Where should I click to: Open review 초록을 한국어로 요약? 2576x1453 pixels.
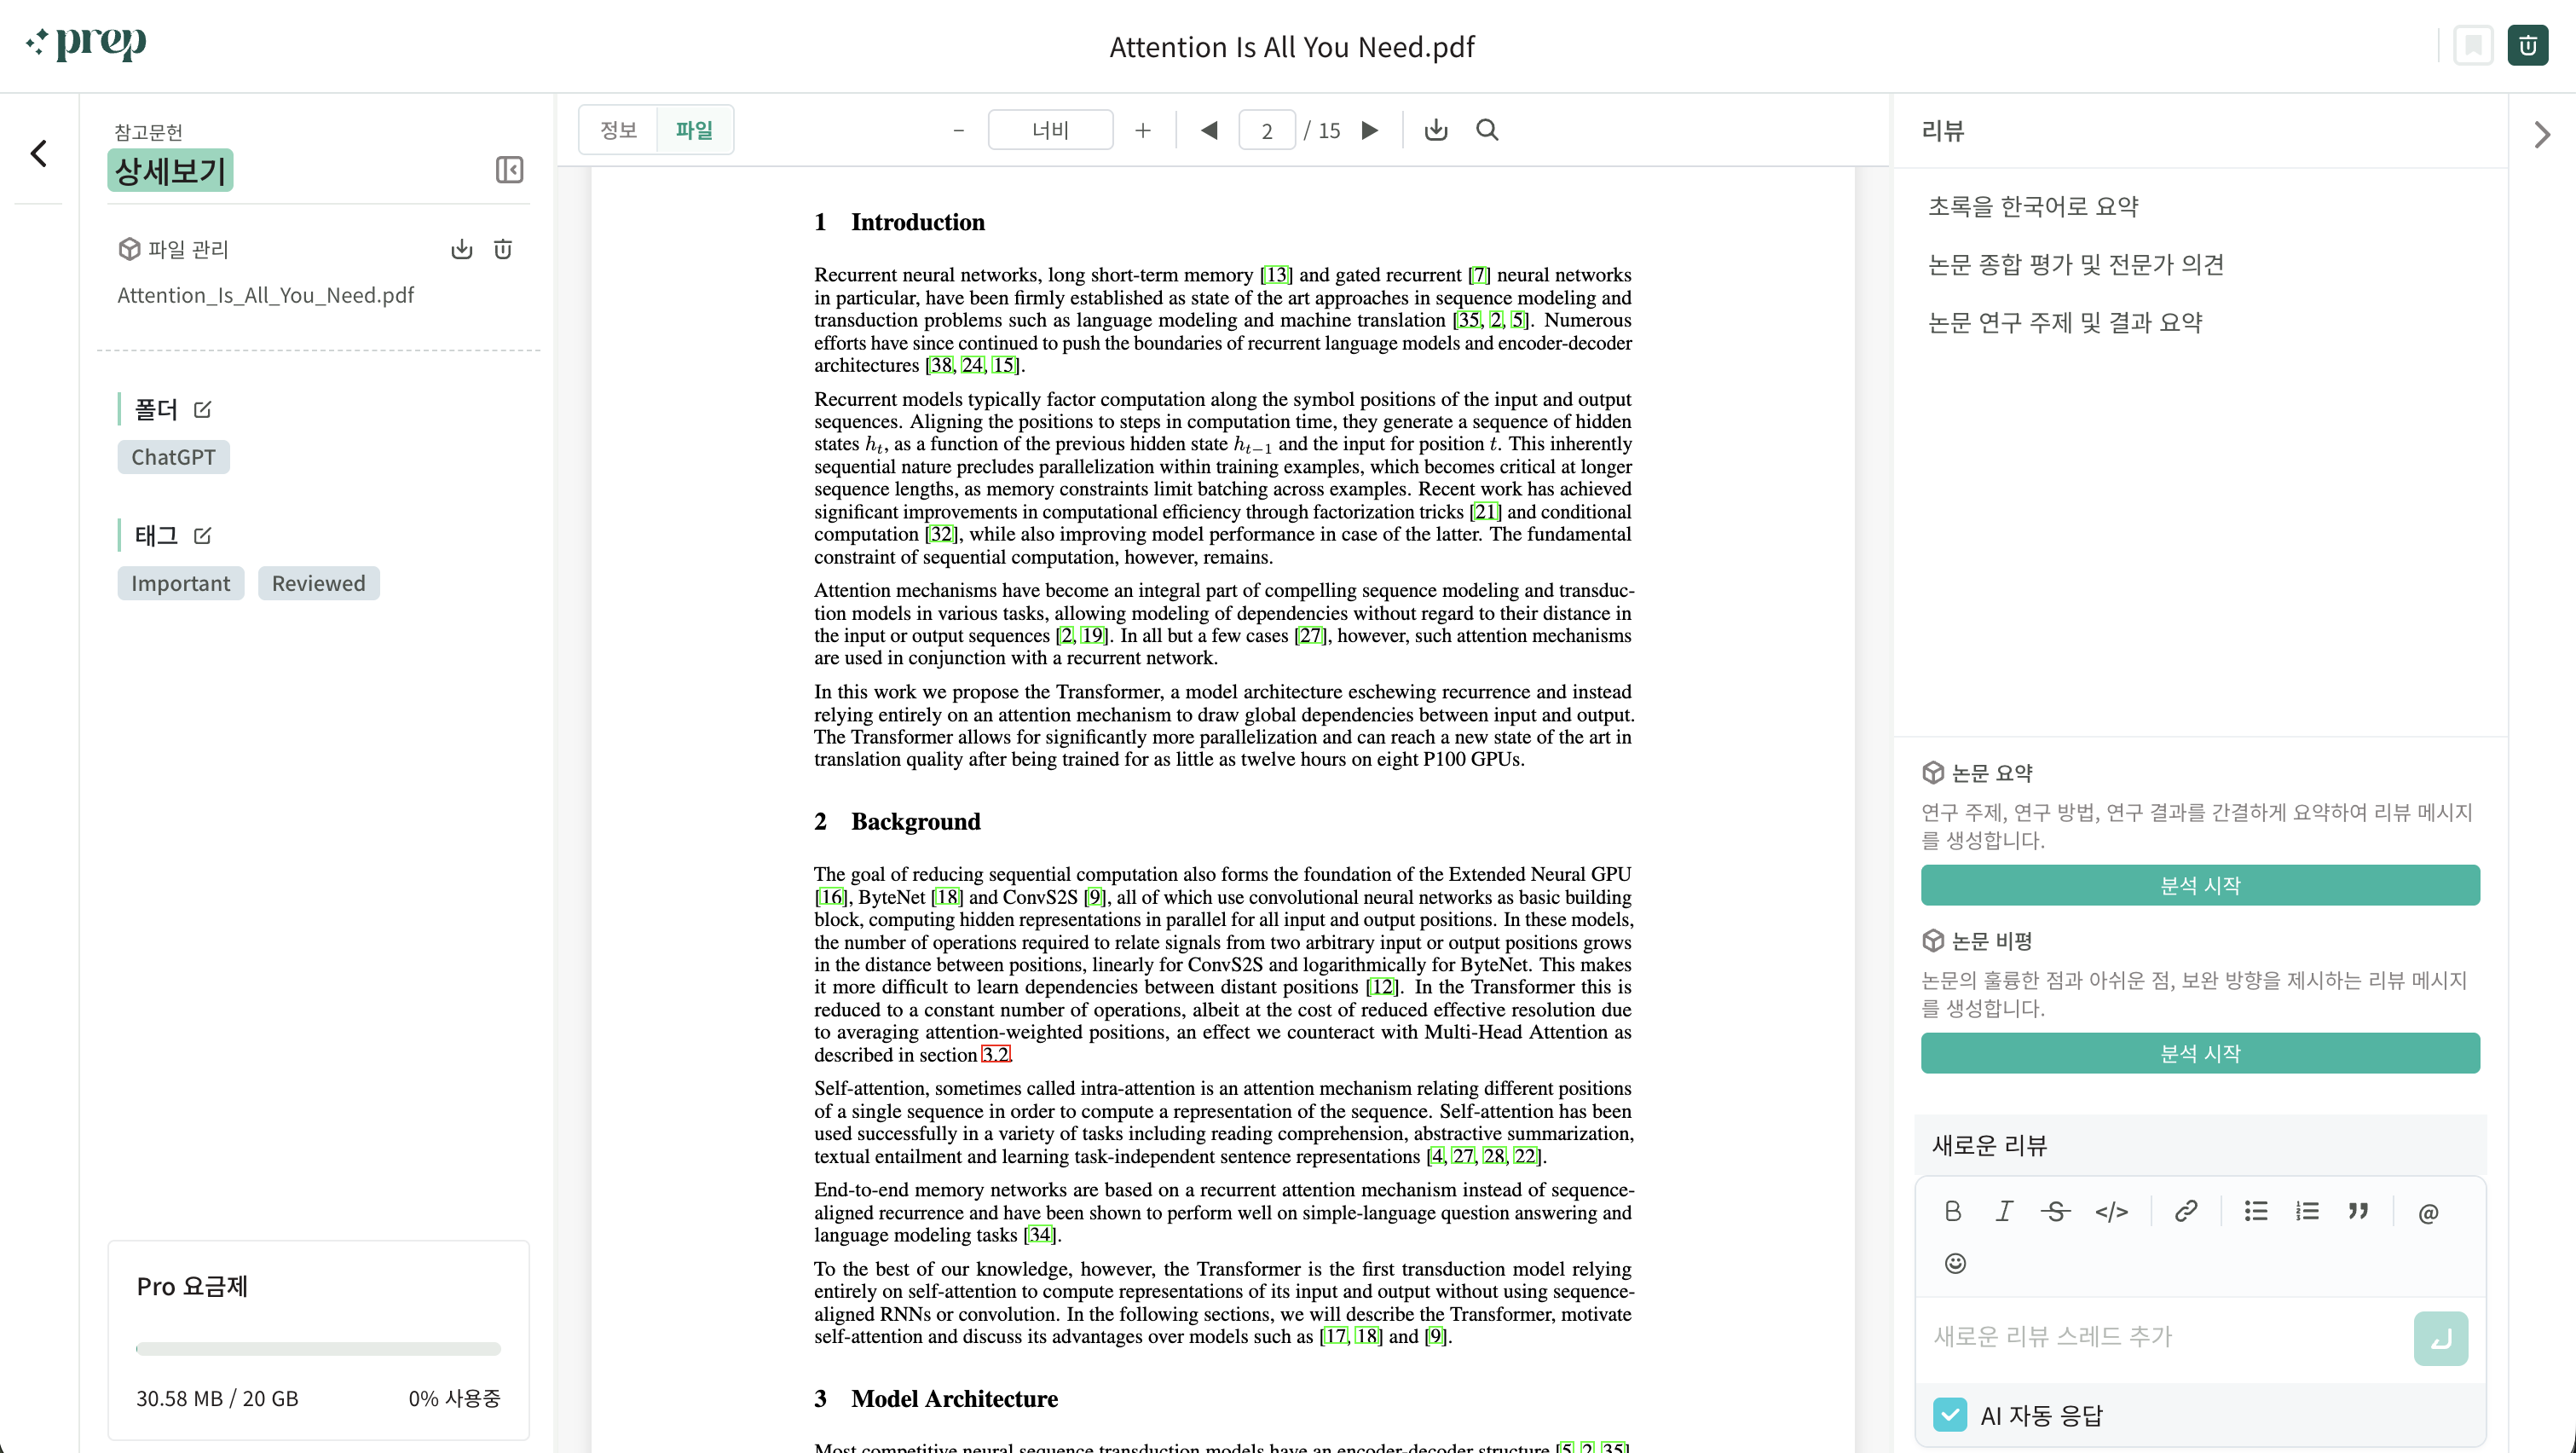[2033, 206]
